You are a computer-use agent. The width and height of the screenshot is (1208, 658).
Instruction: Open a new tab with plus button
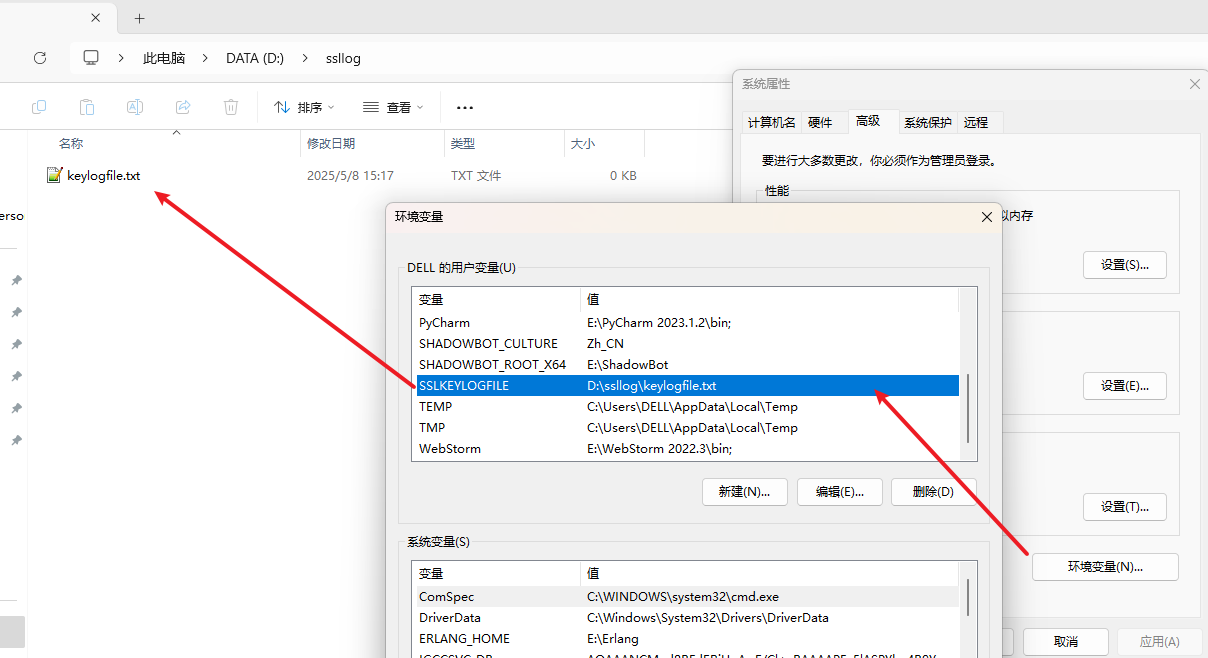click(x=139, y=18)
